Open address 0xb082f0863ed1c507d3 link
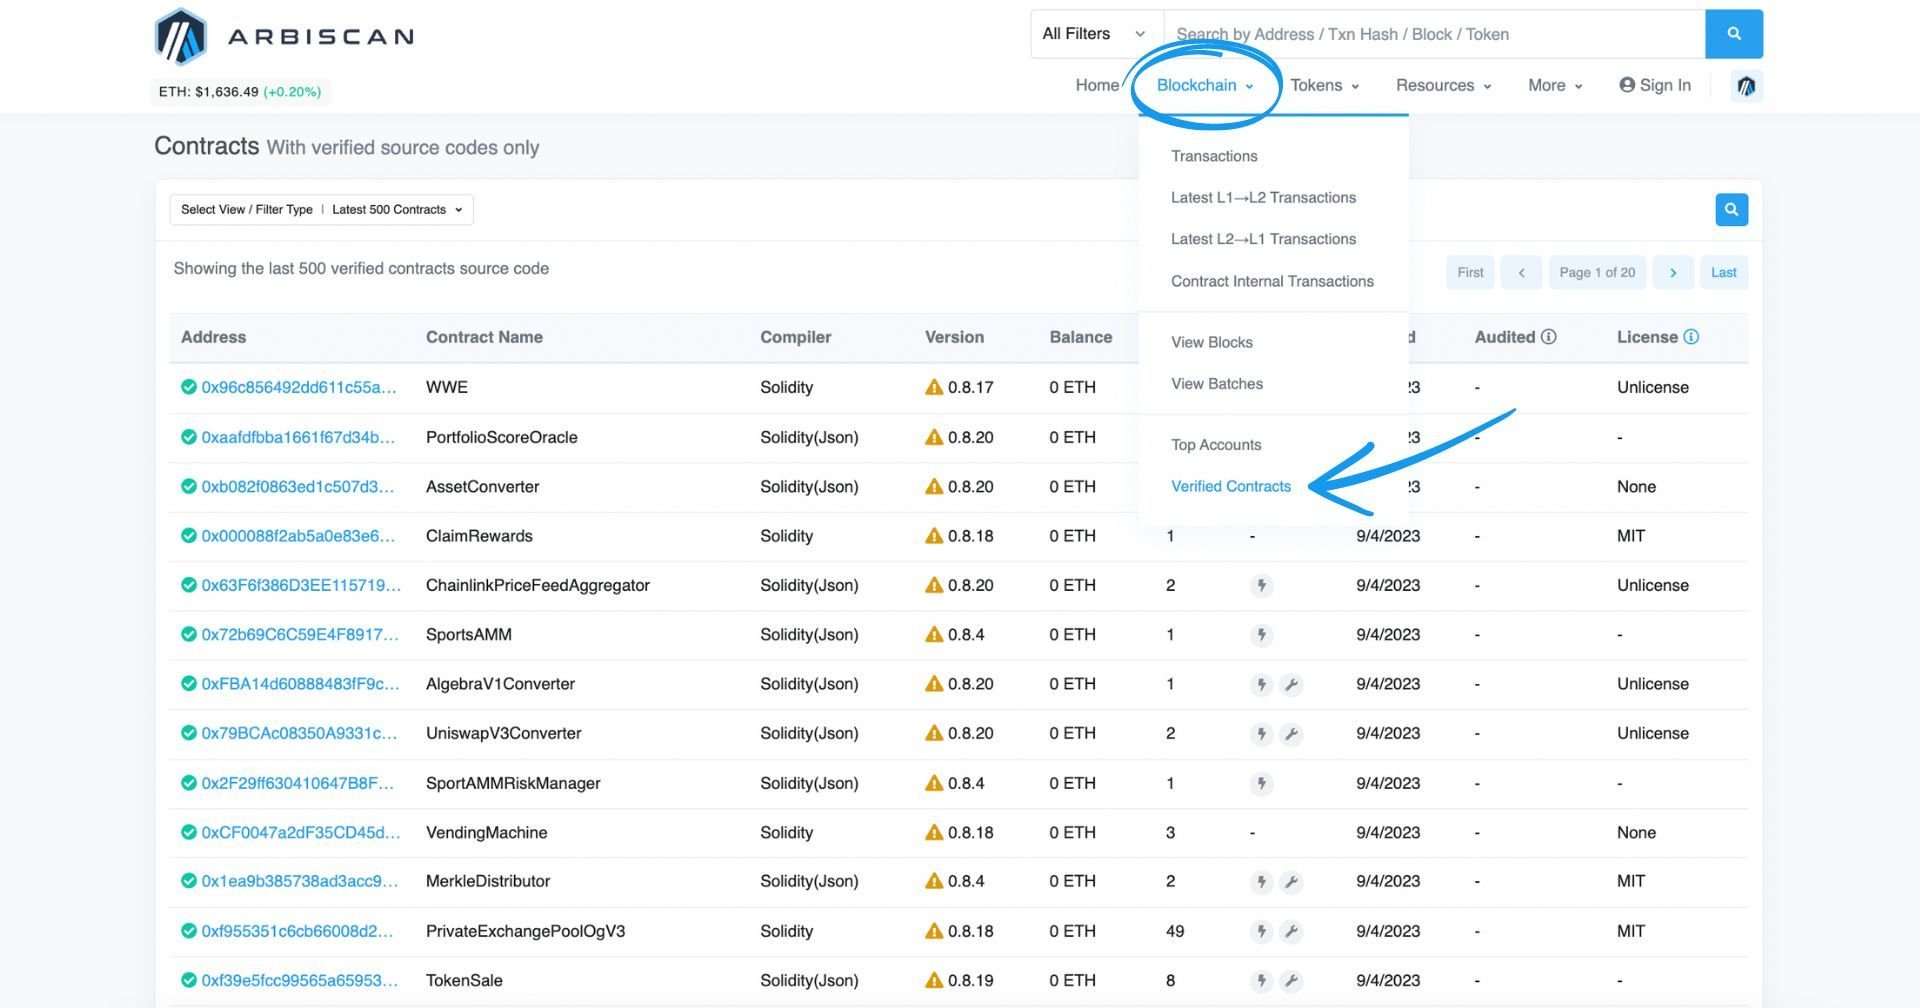 tap(298, 486)
